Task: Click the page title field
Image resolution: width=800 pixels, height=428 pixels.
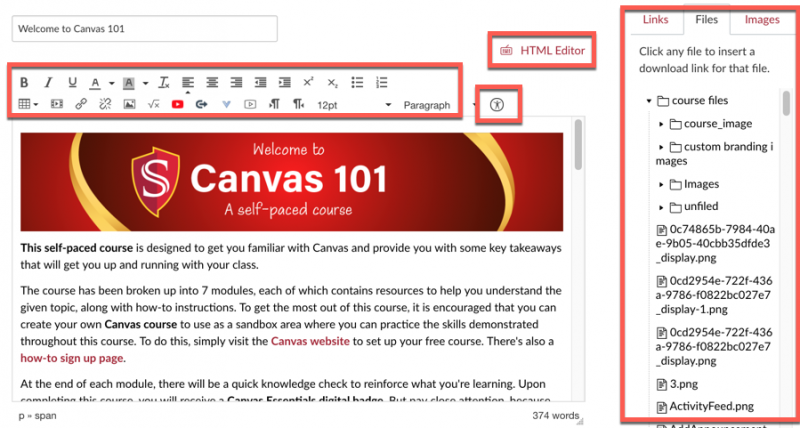Action: [x=145, y=29]
